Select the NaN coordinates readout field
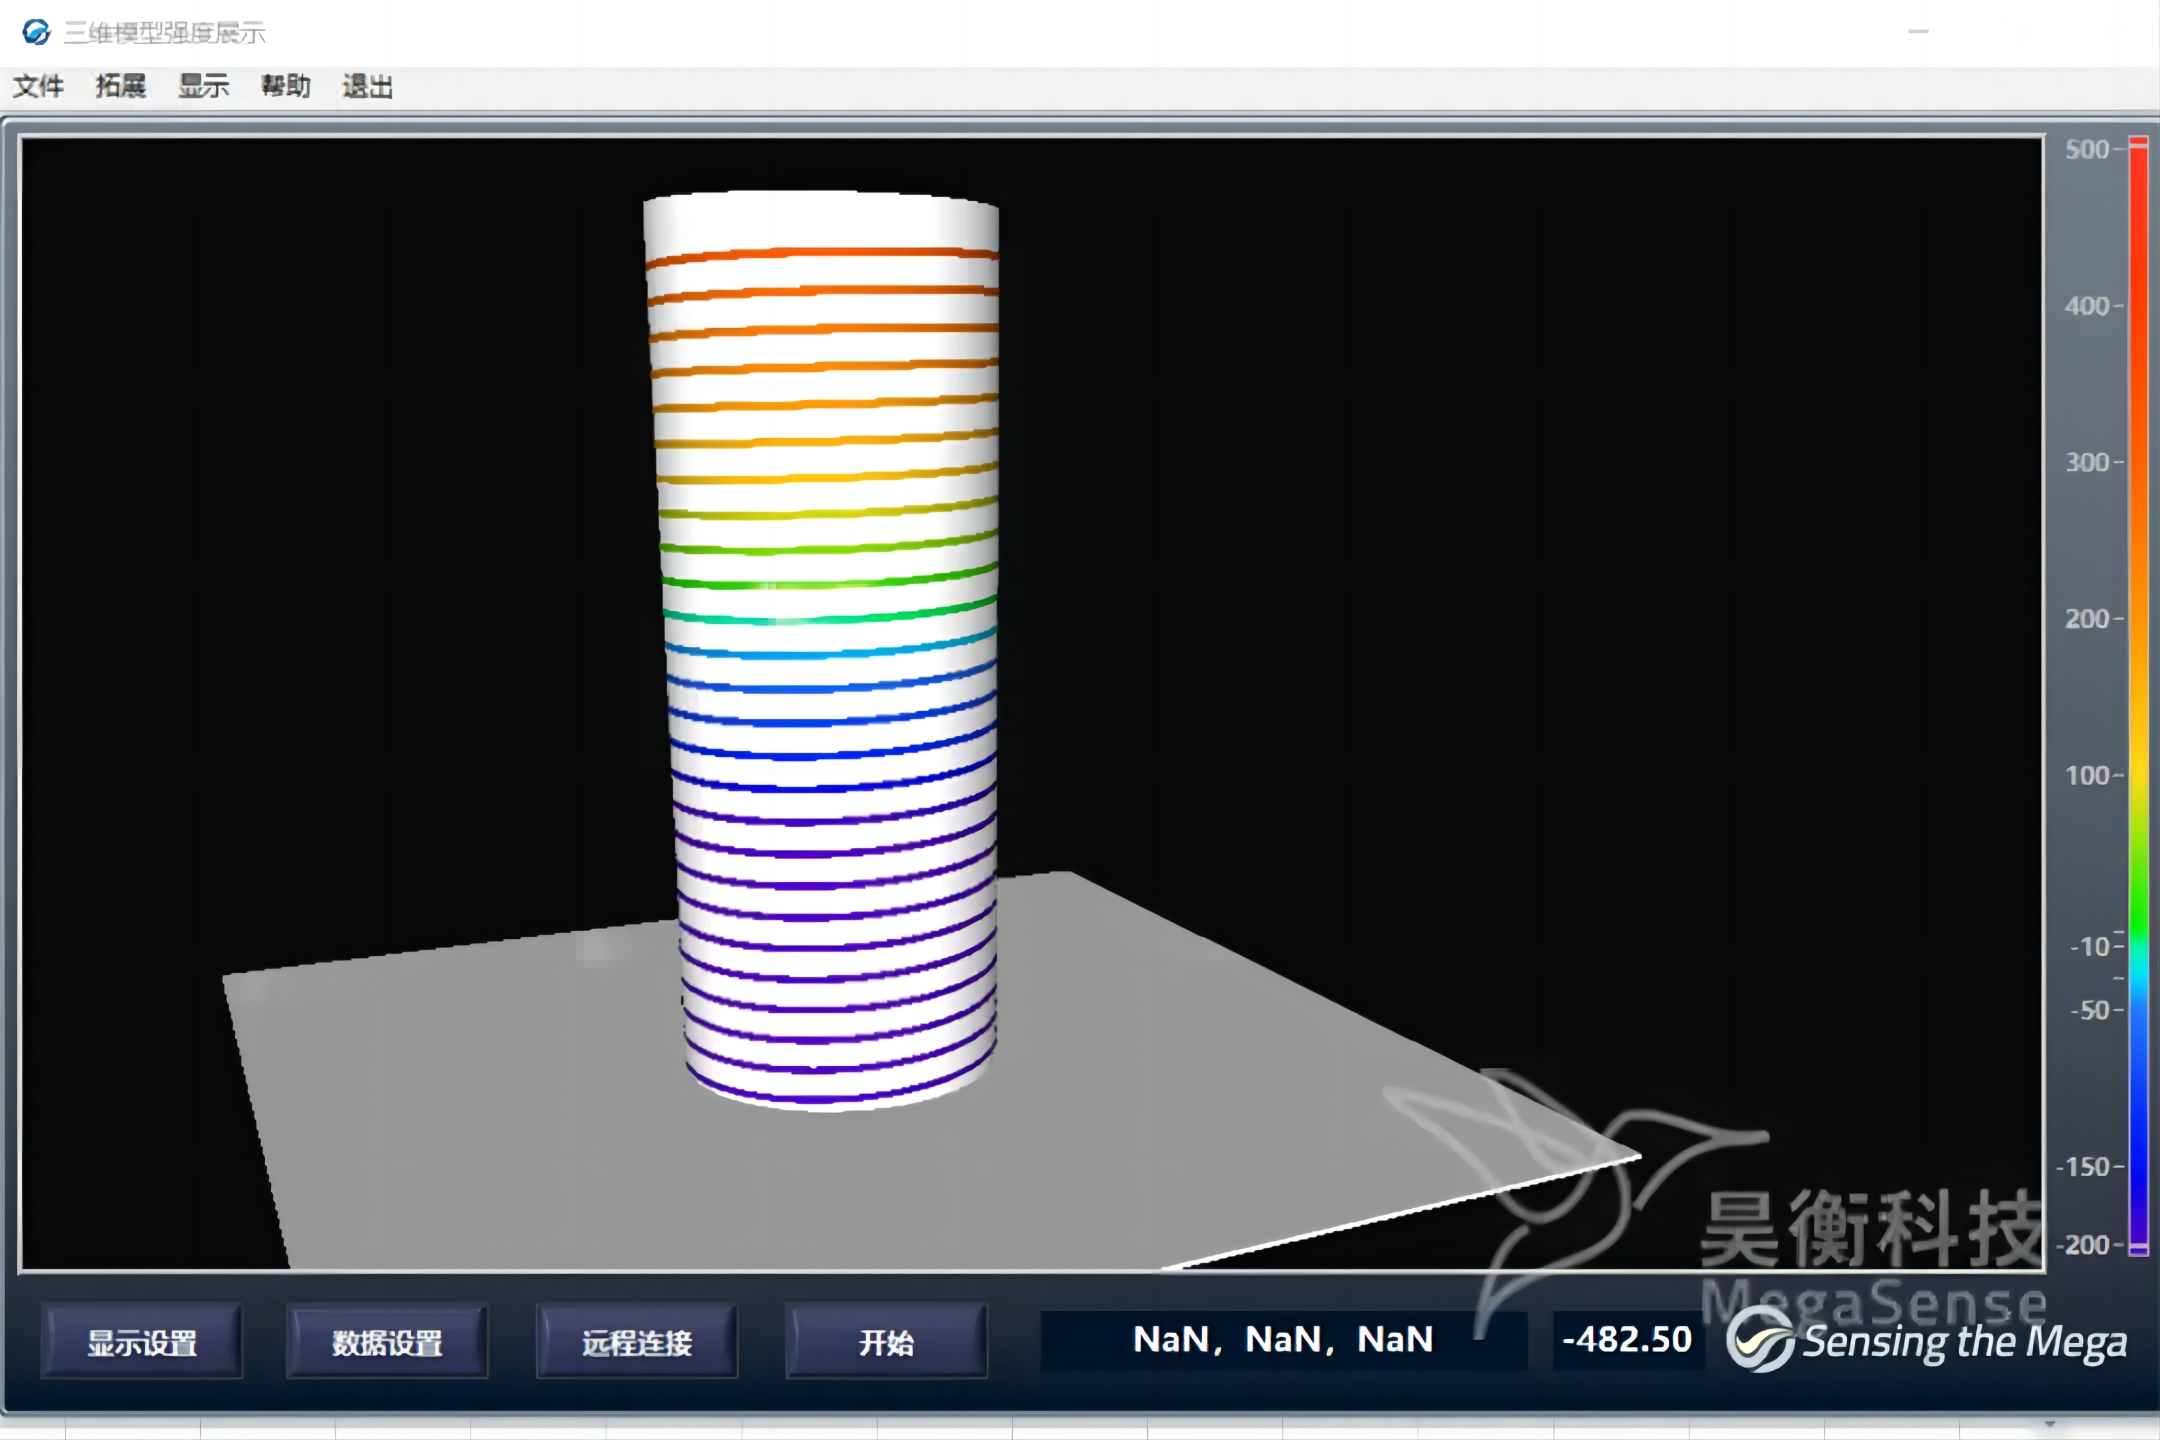Screen dimensions: 2160x1440 (x=1284, y=1340)
